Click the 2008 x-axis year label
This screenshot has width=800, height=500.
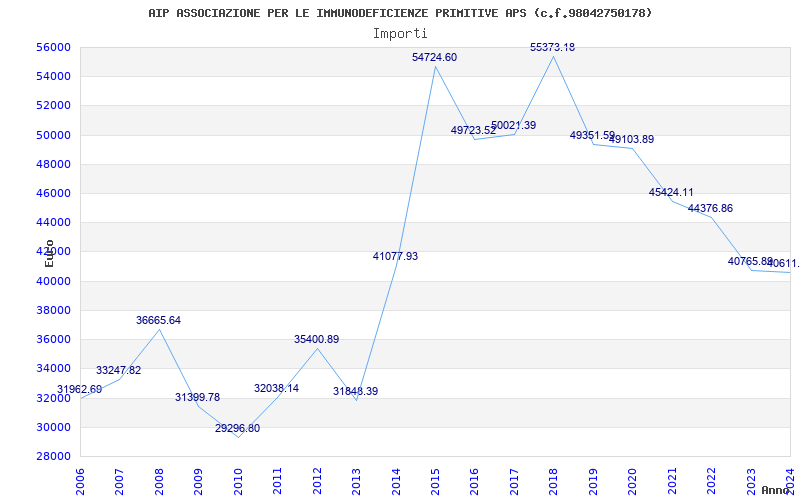[x=159, y=480]
